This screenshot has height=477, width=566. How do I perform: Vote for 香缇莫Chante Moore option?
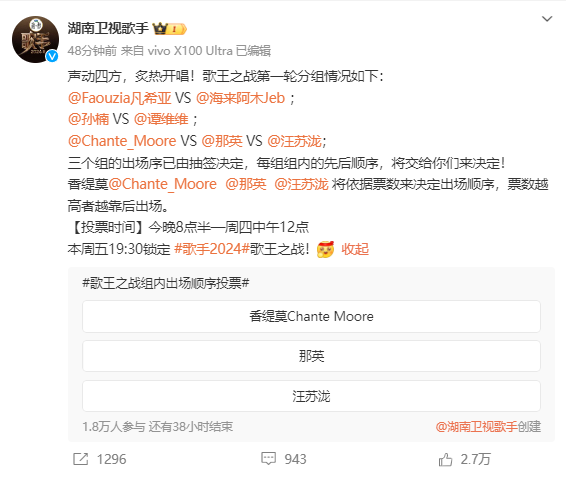coord(311,316)
